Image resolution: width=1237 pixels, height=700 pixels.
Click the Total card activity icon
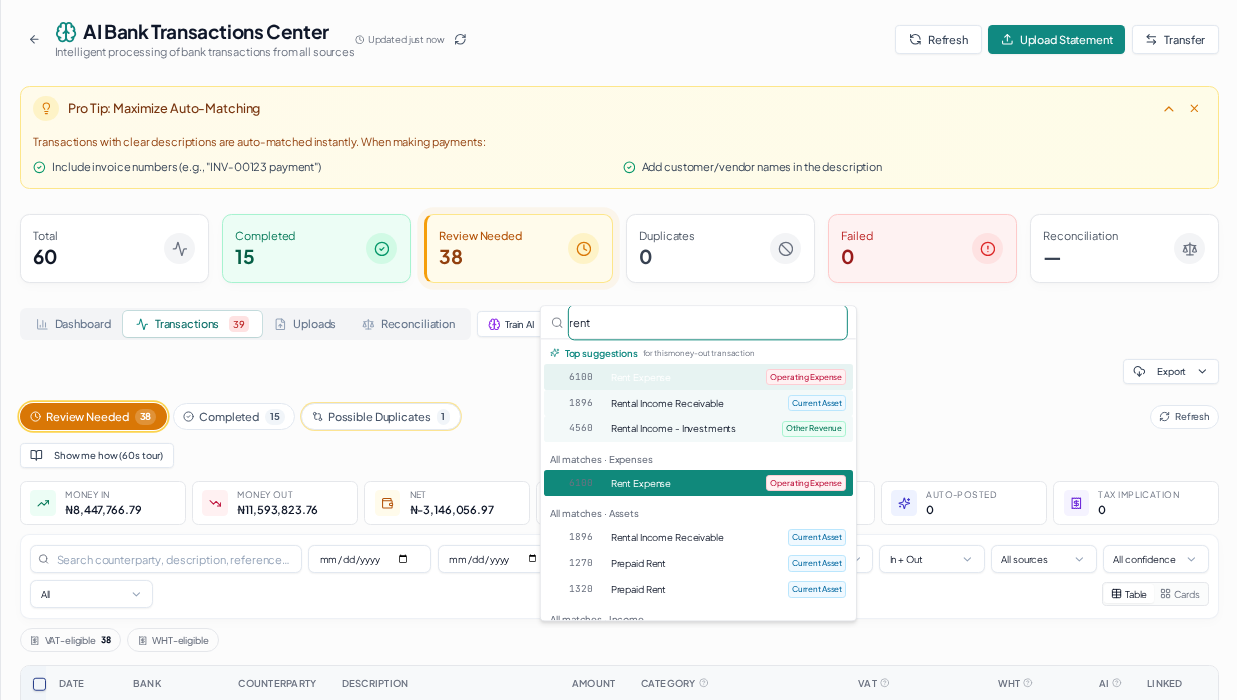[180, 248]
